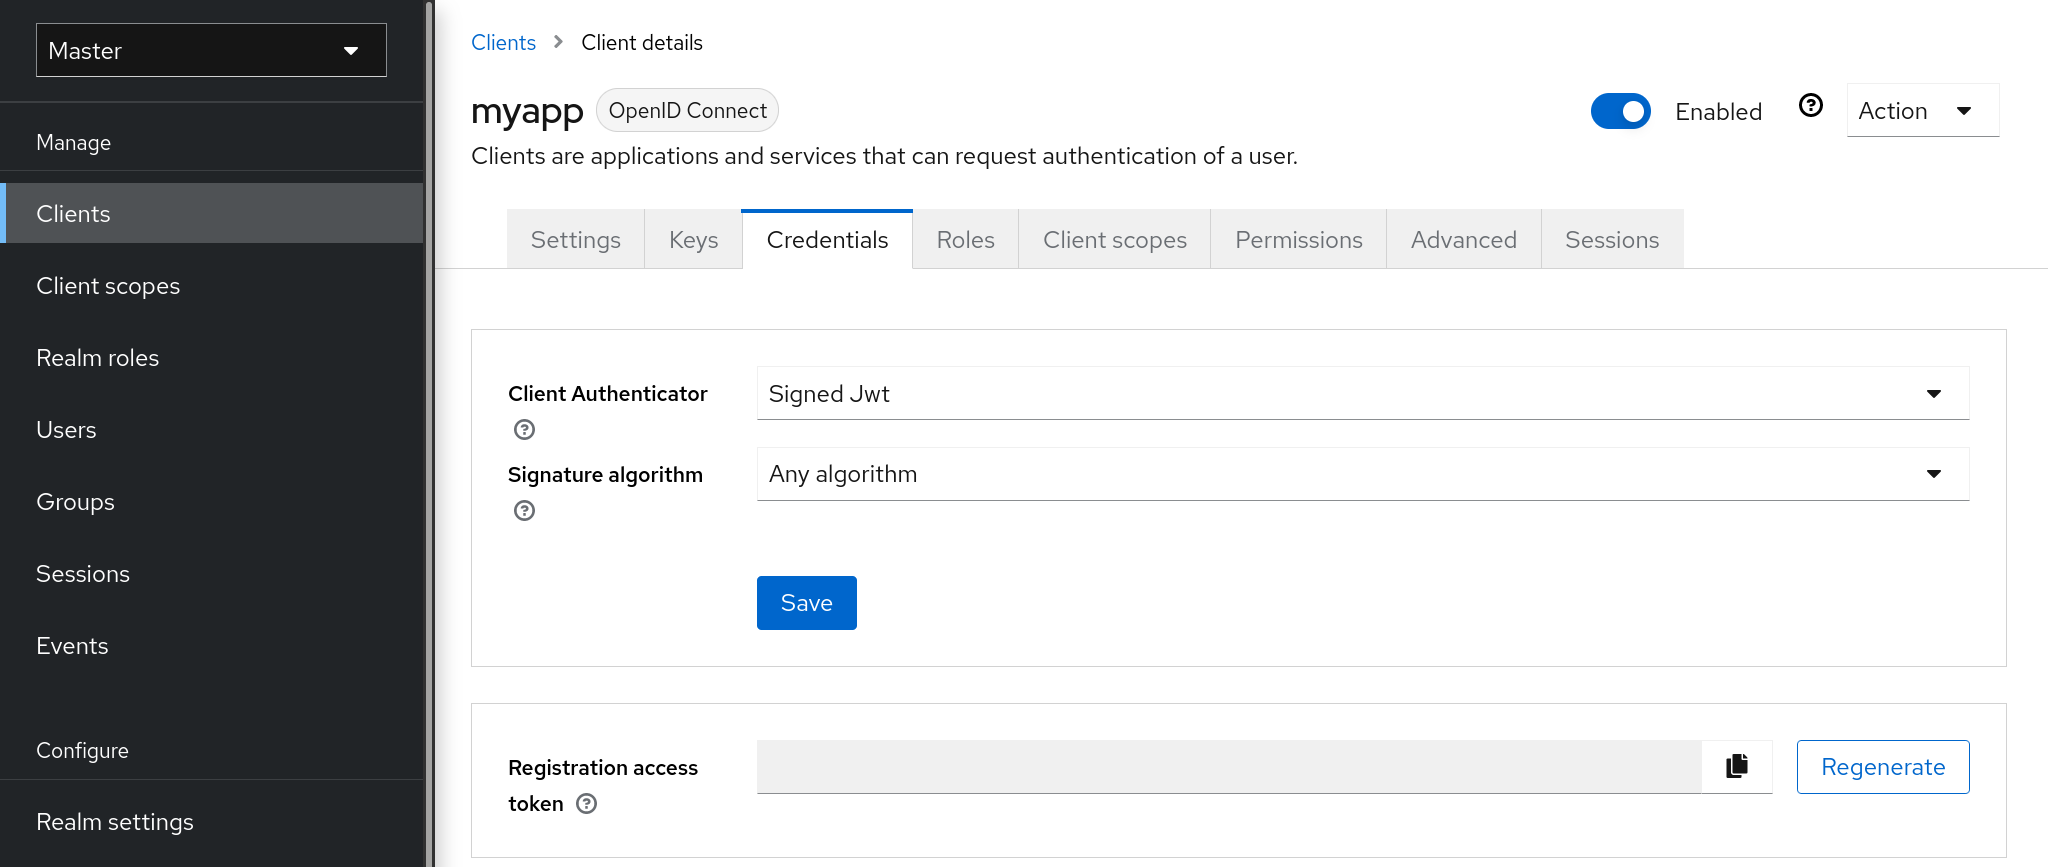Copy the registration access token

tap(1737, 767)
